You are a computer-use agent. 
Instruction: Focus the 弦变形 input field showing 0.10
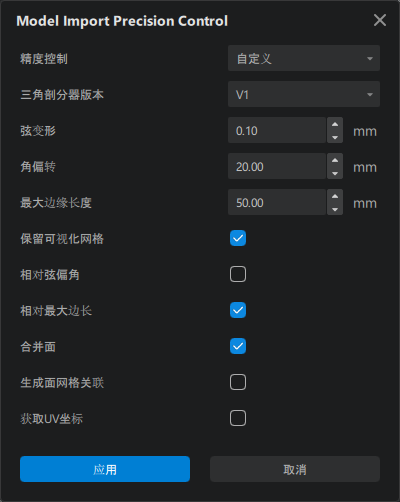click(x=277, y=130)
